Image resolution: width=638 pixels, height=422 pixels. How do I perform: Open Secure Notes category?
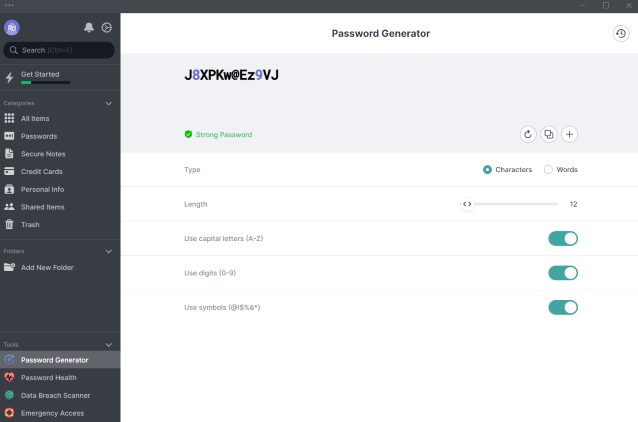coord(43,154)
